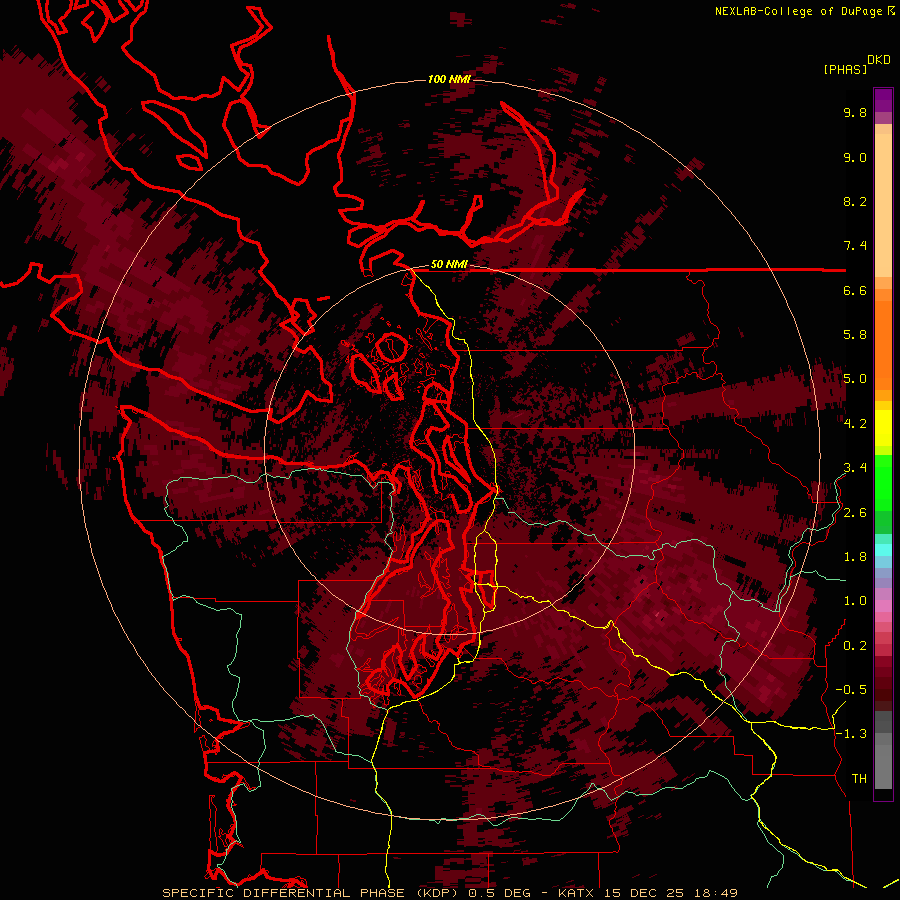Click the -0.5 value on the color scale
The height and width of the screenshot is (900, 900).
pyautogui.click(x=851, y=690)
